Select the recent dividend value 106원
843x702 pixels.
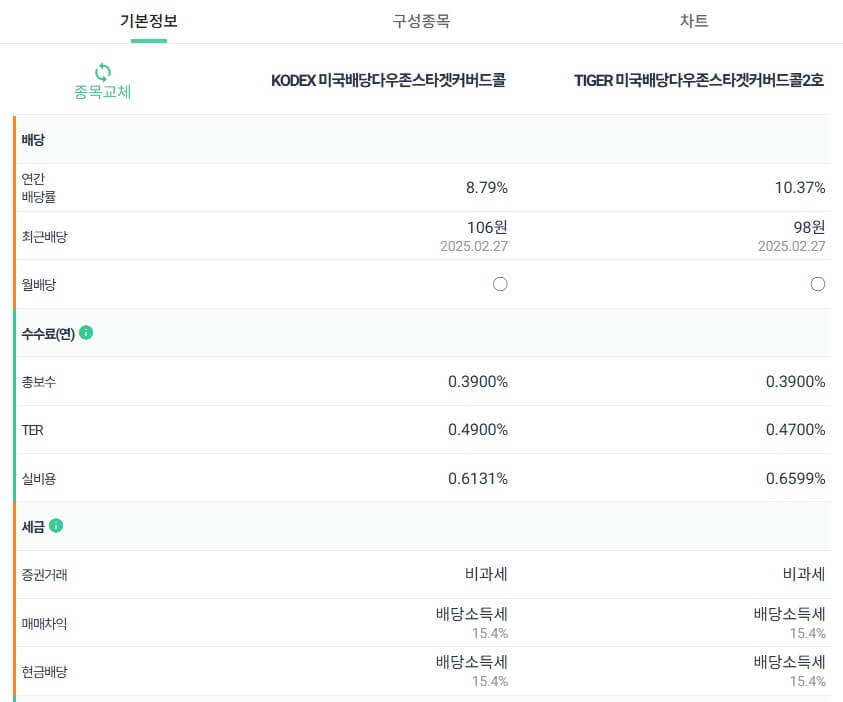[x=487, y=227]
